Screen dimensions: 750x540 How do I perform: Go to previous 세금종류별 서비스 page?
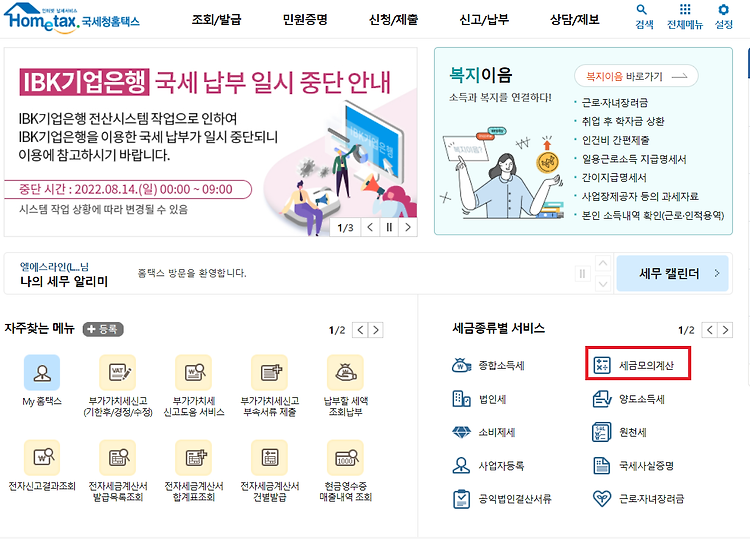pos(710,330)
